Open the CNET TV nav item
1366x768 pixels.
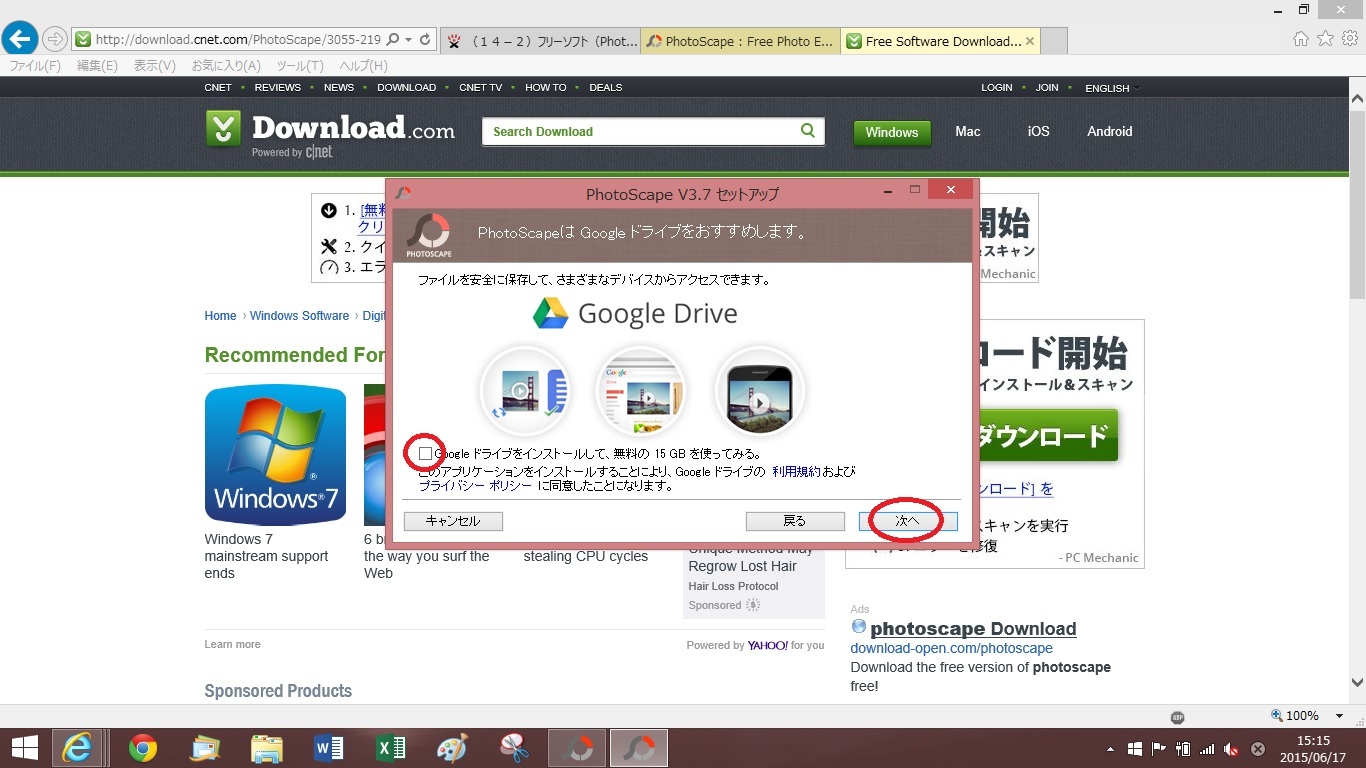[x=481, y=87]
